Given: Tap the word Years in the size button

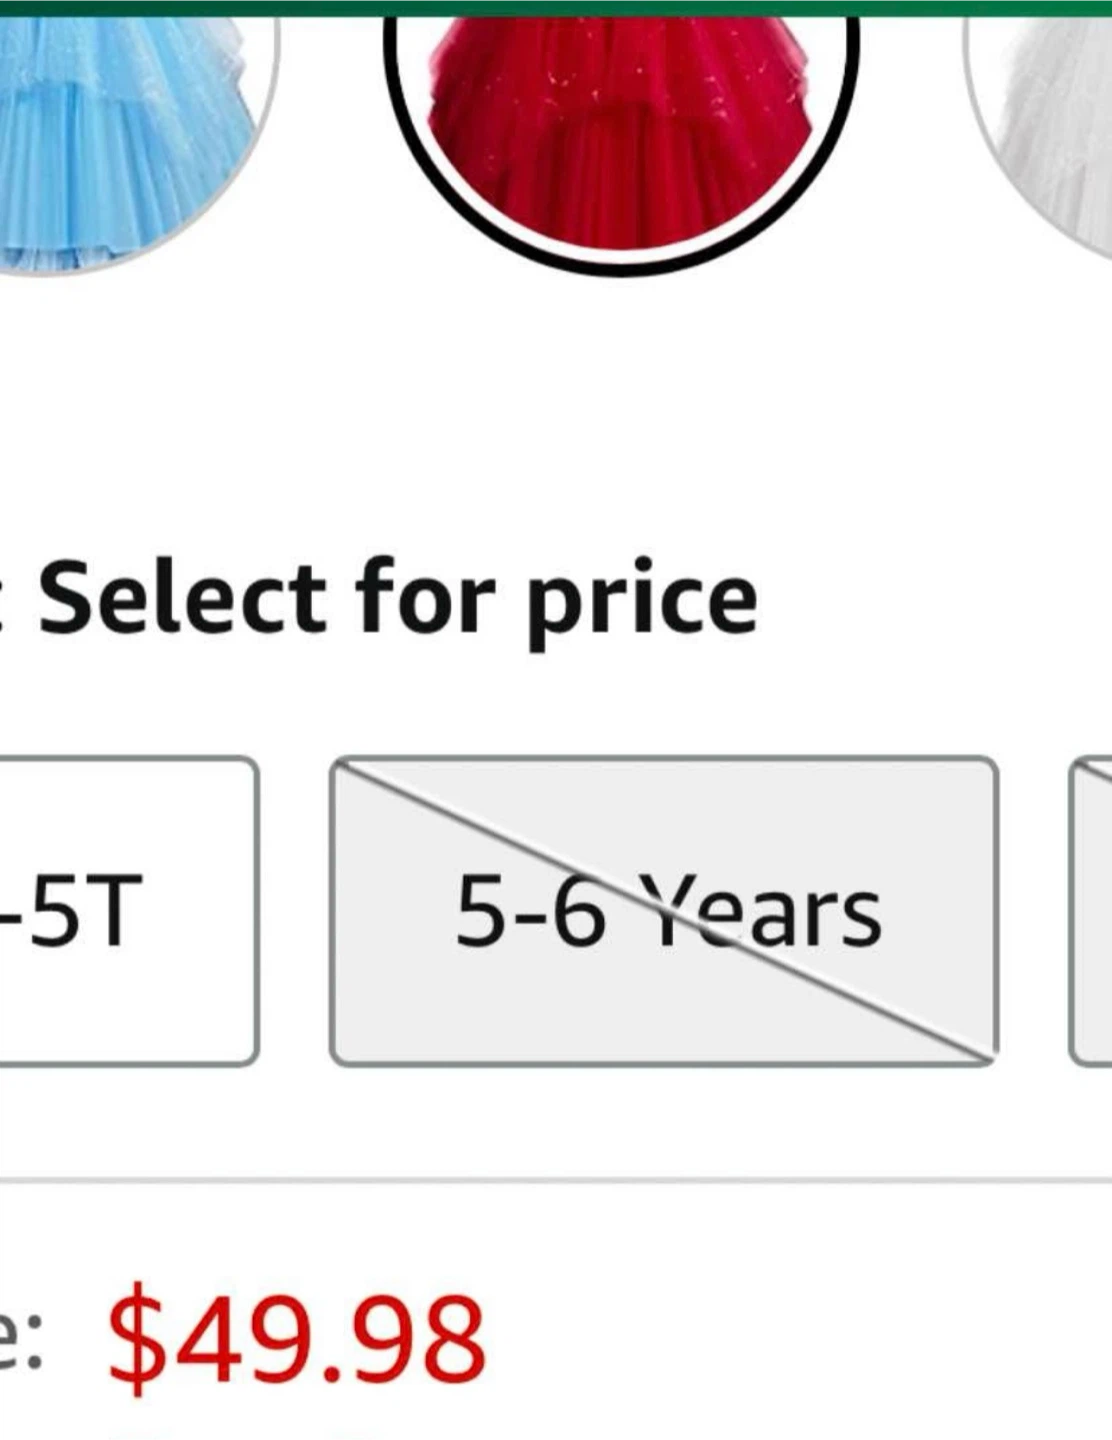Looking at the screenshot, I should (760, 911).
